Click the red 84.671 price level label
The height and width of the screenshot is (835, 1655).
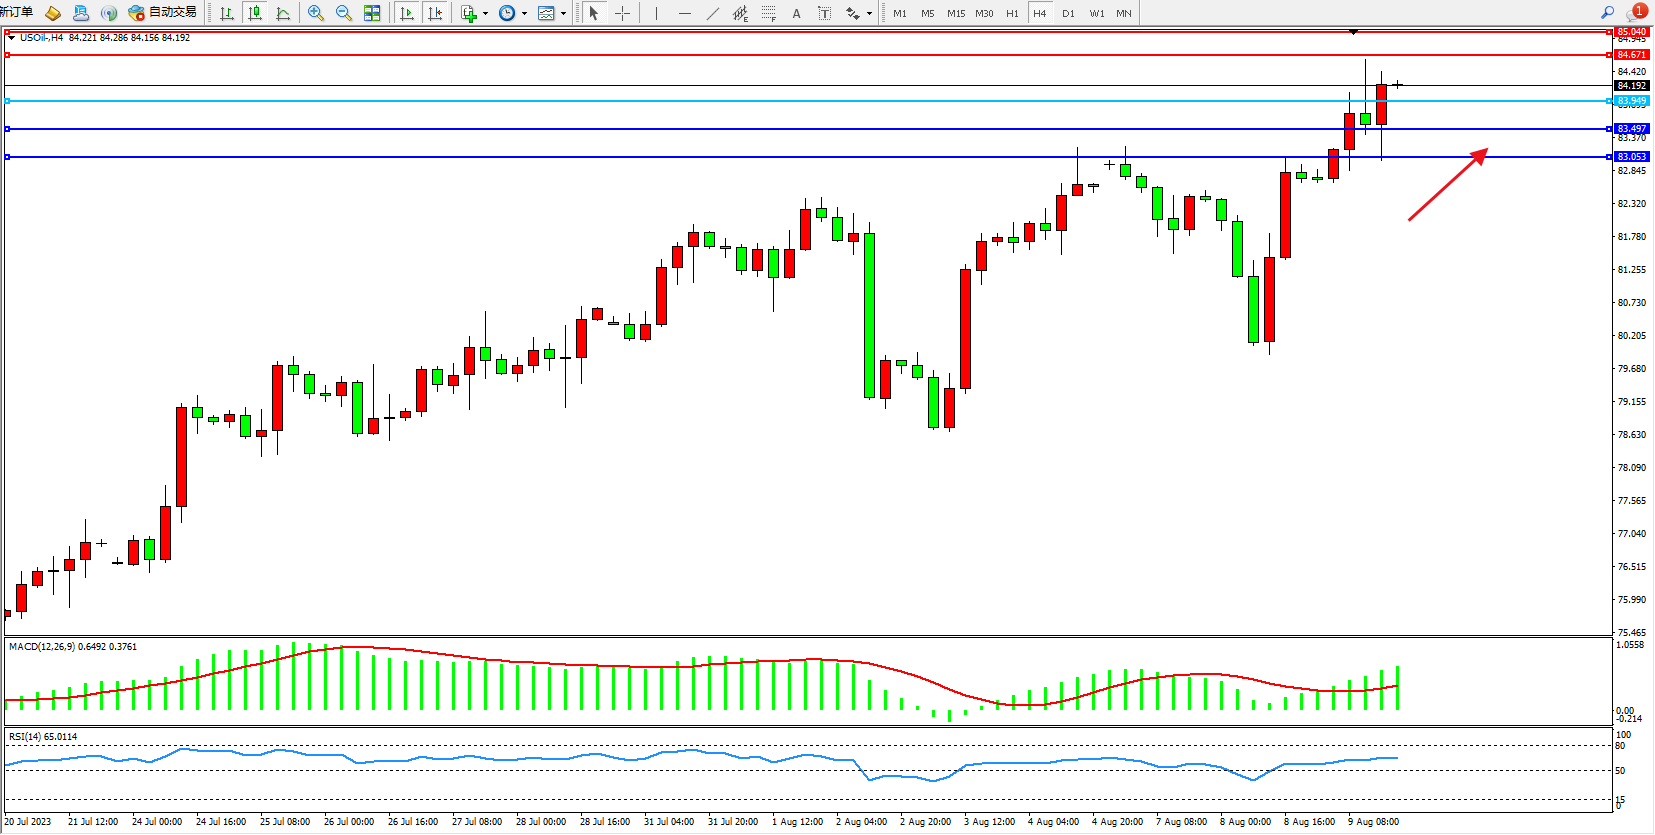pos(1631,55)
